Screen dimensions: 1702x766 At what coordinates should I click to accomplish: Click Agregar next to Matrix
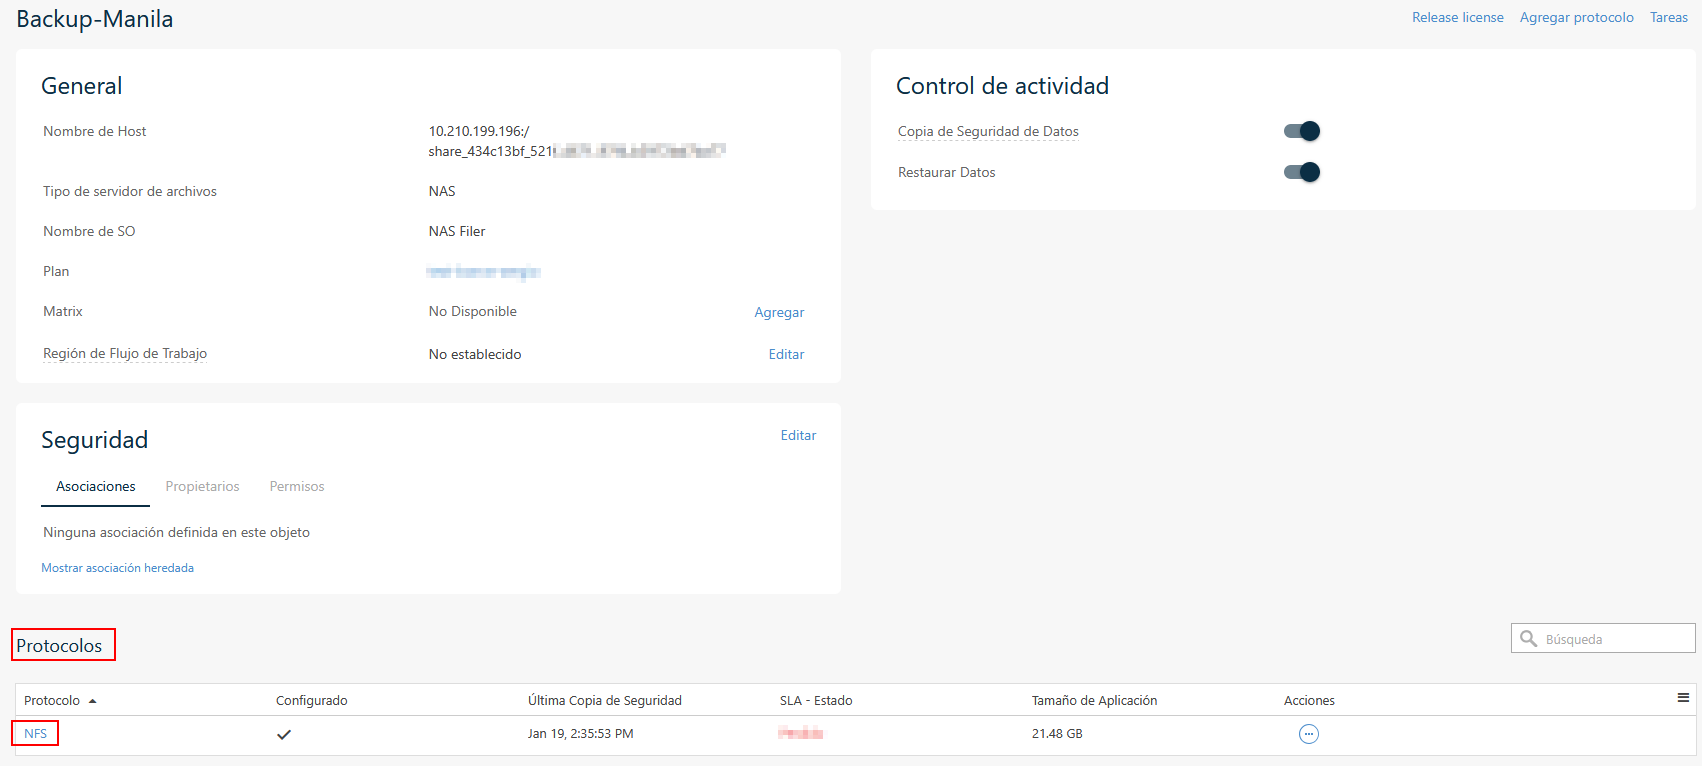(779, 313)
